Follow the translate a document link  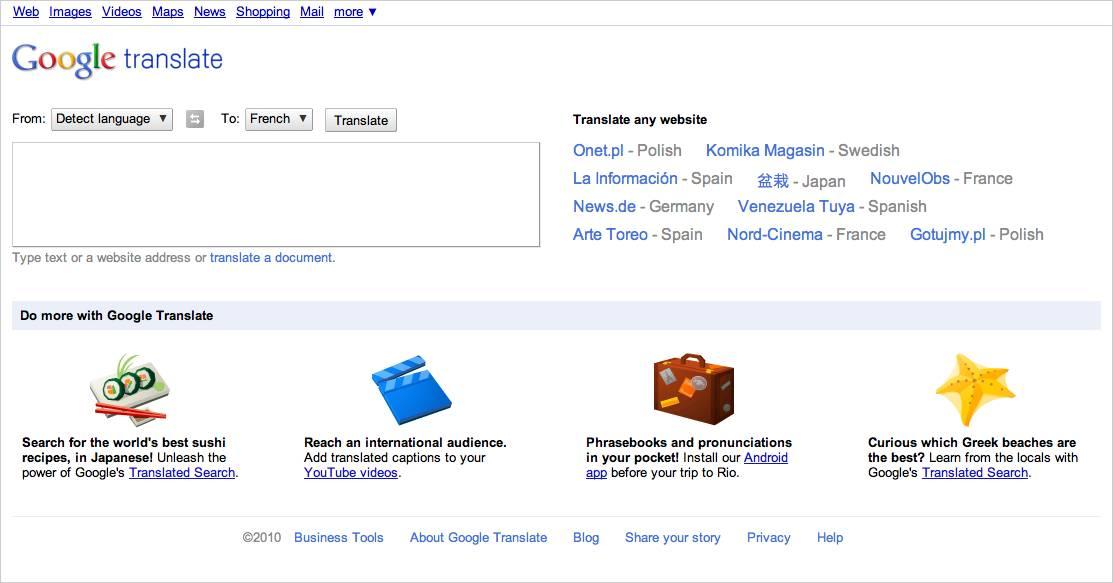coord(271,258)
